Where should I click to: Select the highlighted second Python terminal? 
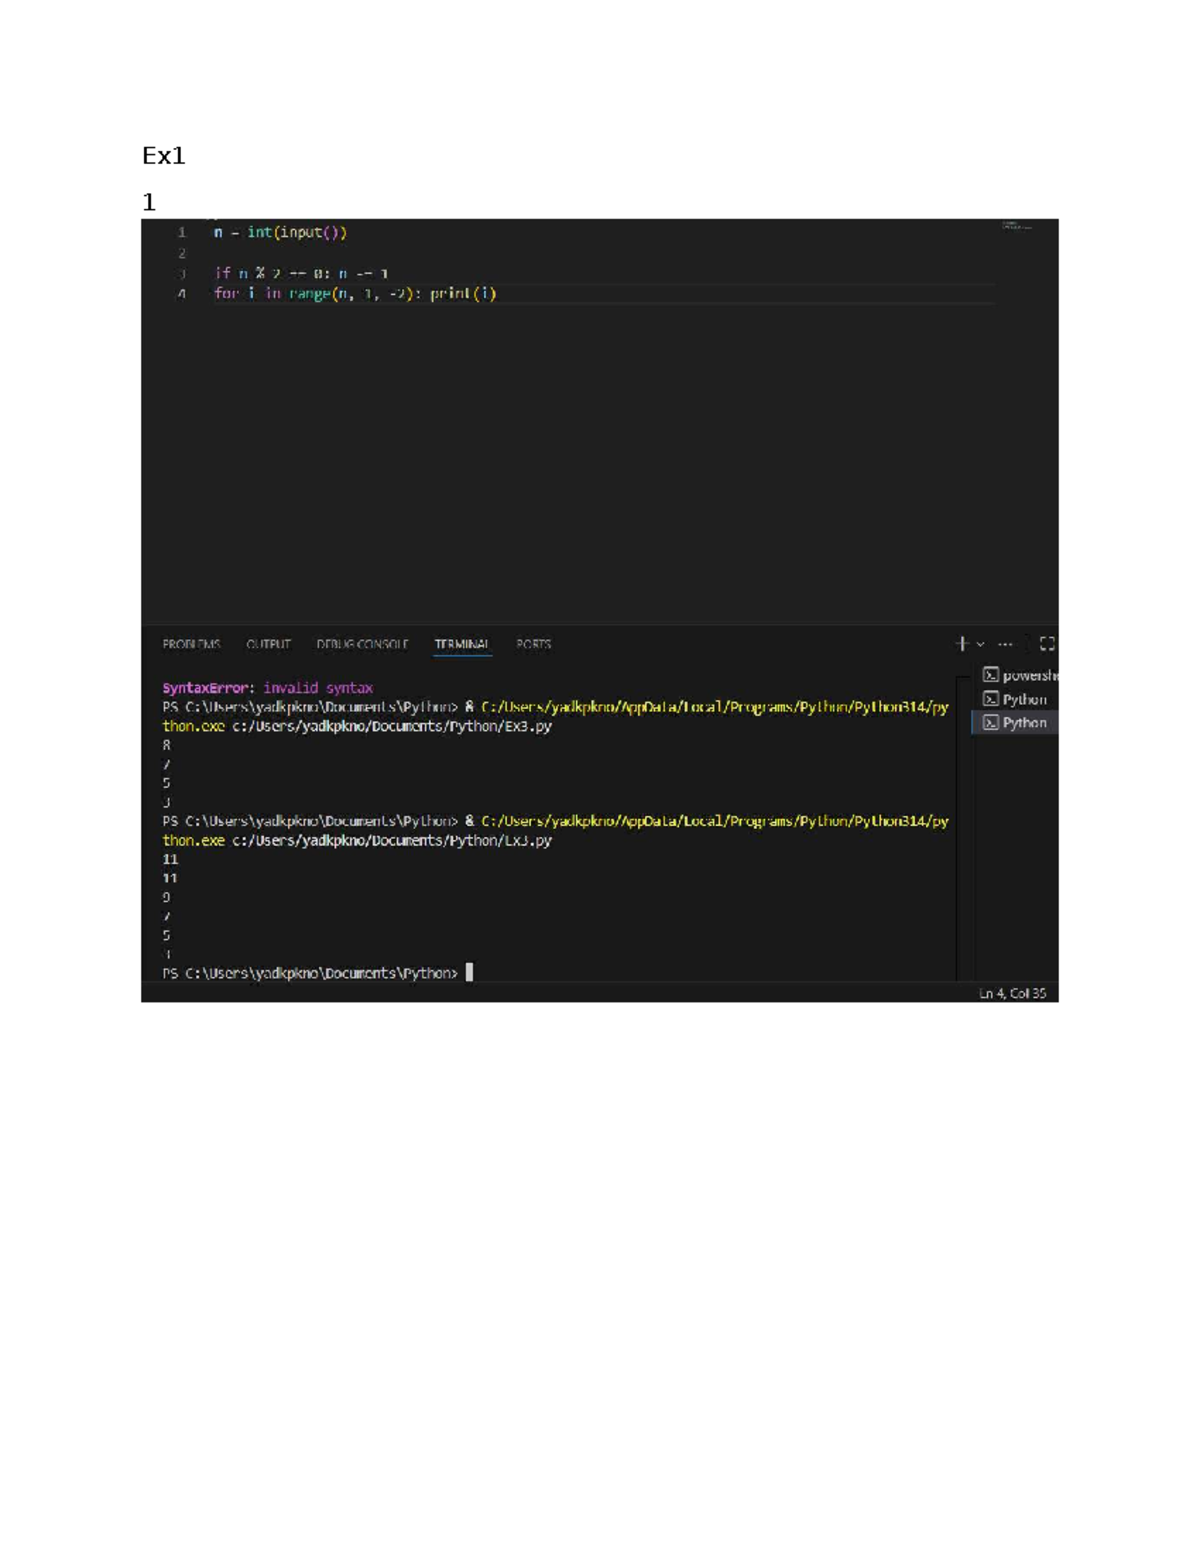tap(1015, 722)
